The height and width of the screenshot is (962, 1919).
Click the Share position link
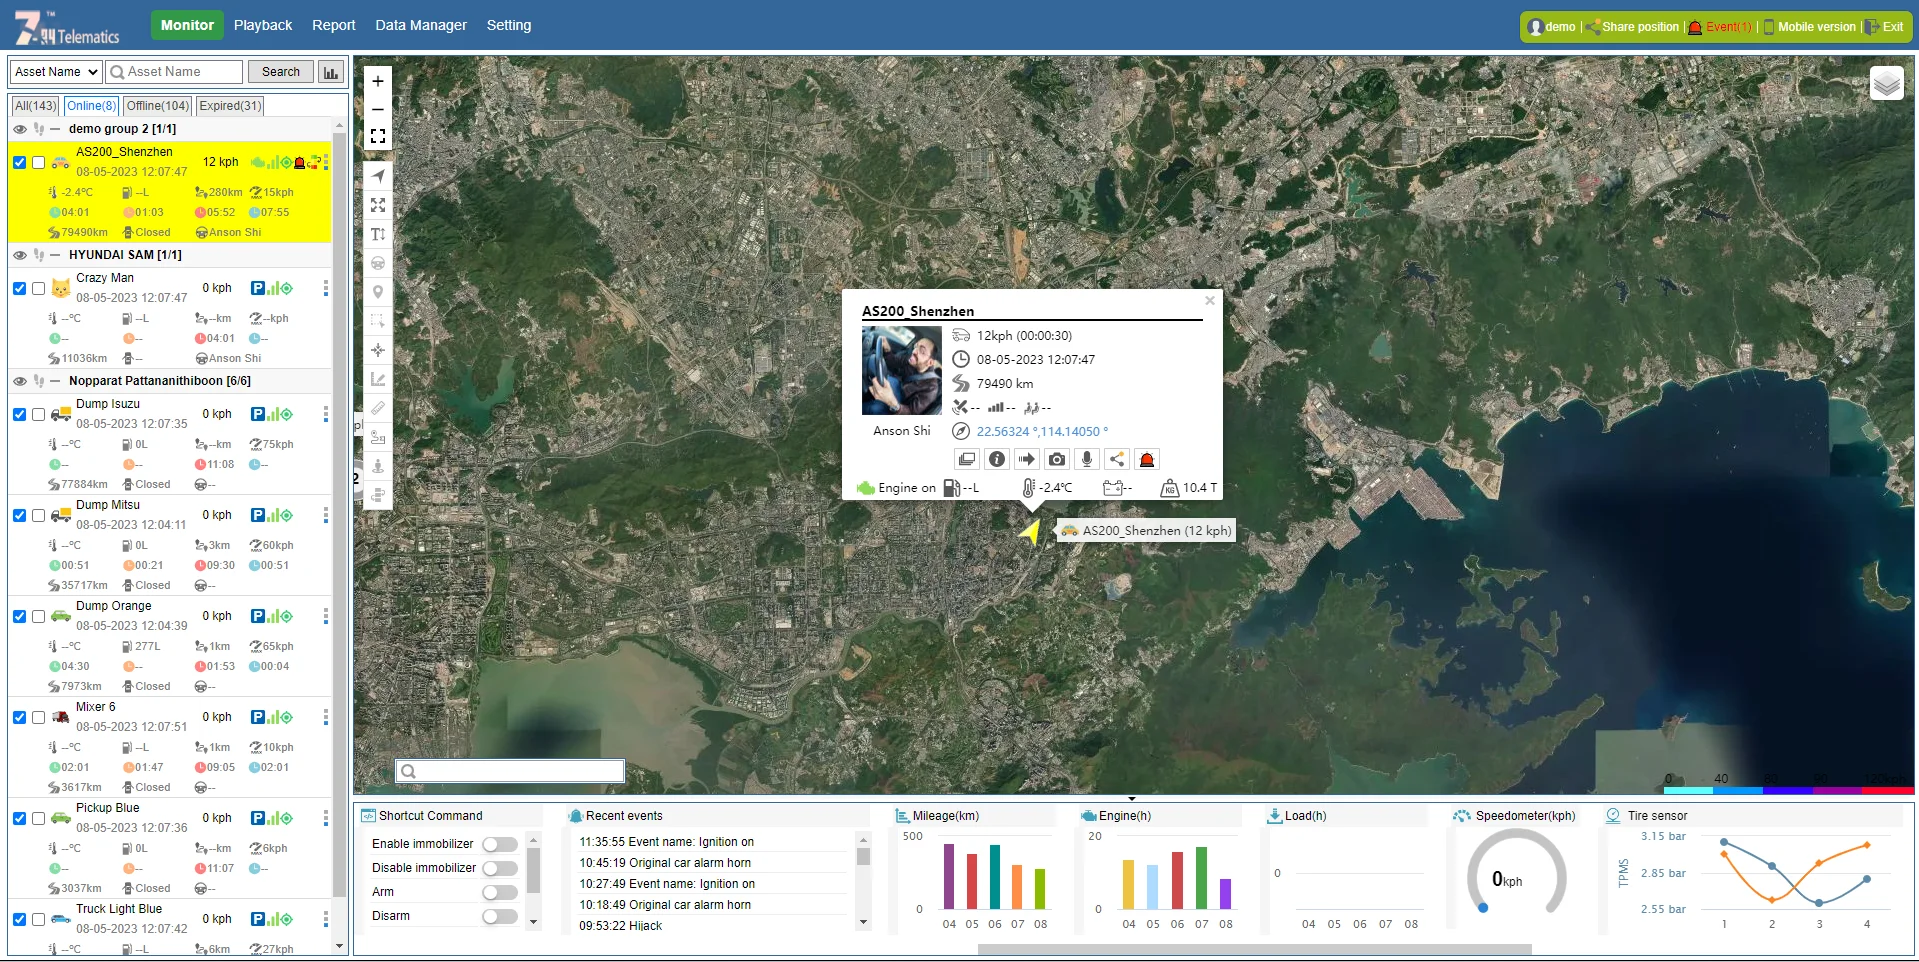tap(1632, 27)
